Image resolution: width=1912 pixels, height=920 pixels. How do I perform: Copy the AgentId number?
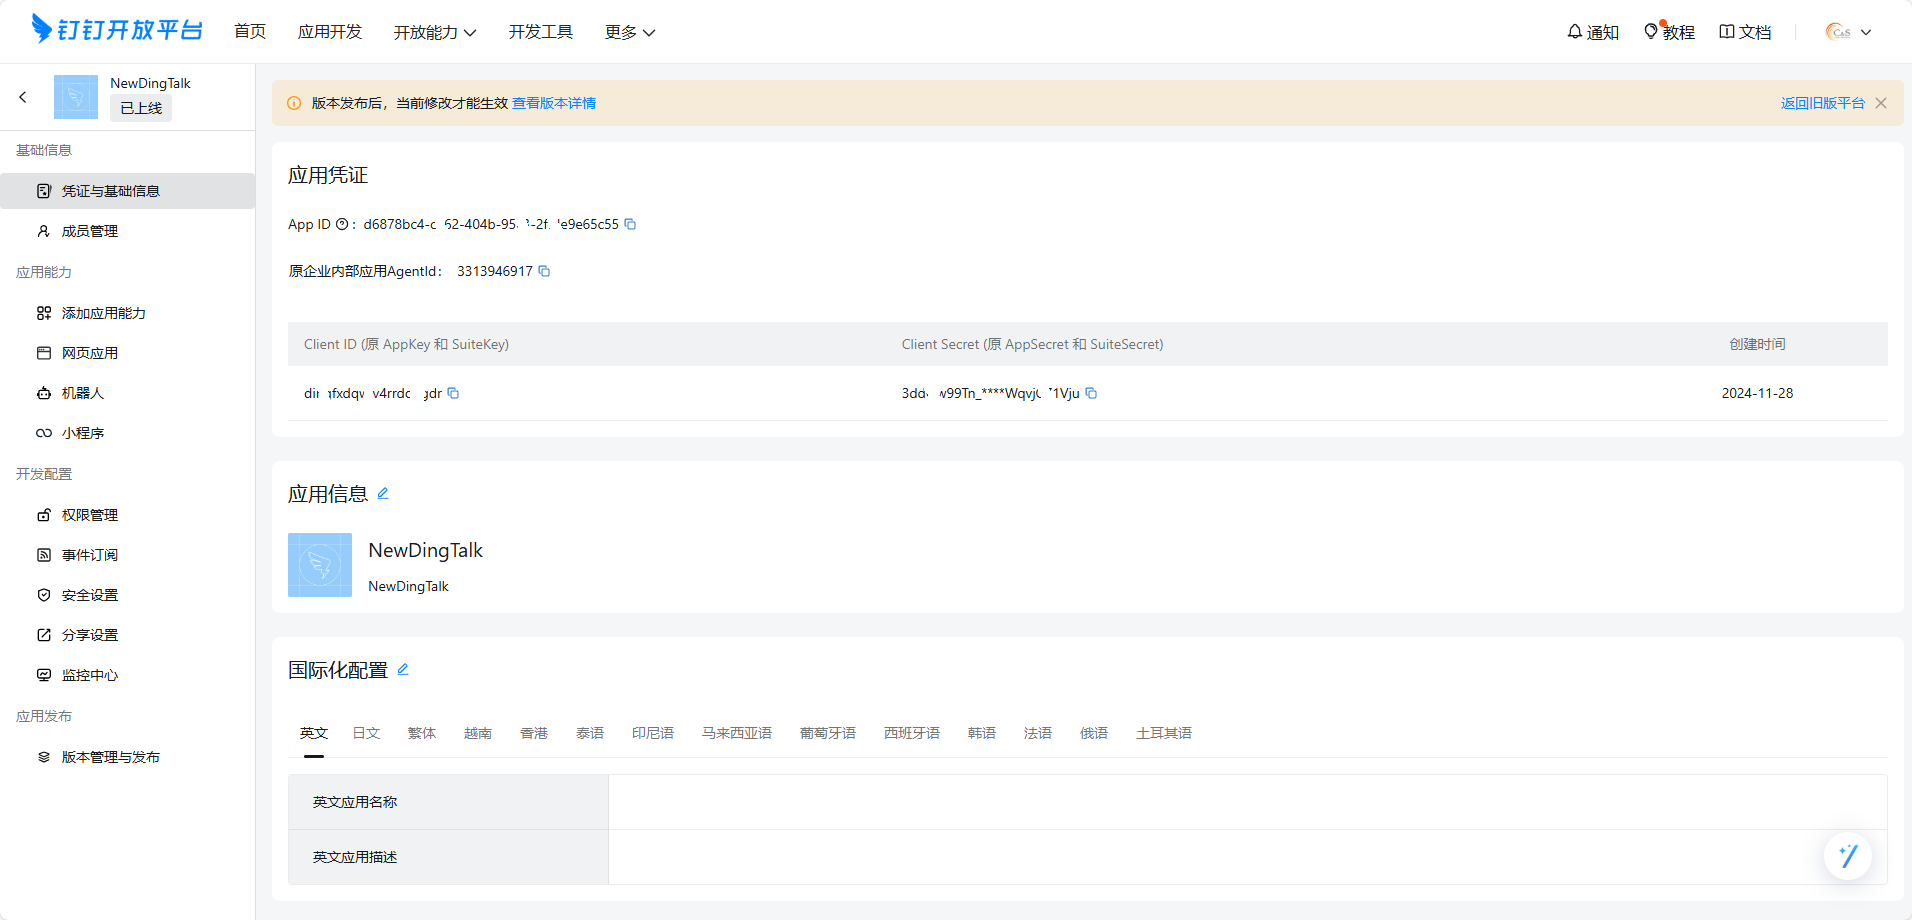(544, 271)
